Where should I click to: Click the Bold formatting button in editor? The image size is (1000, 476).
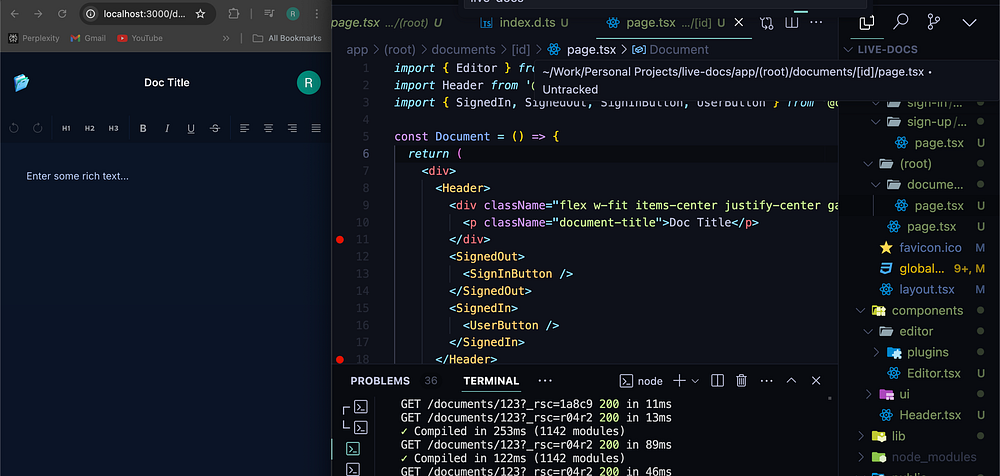(143, 128)
